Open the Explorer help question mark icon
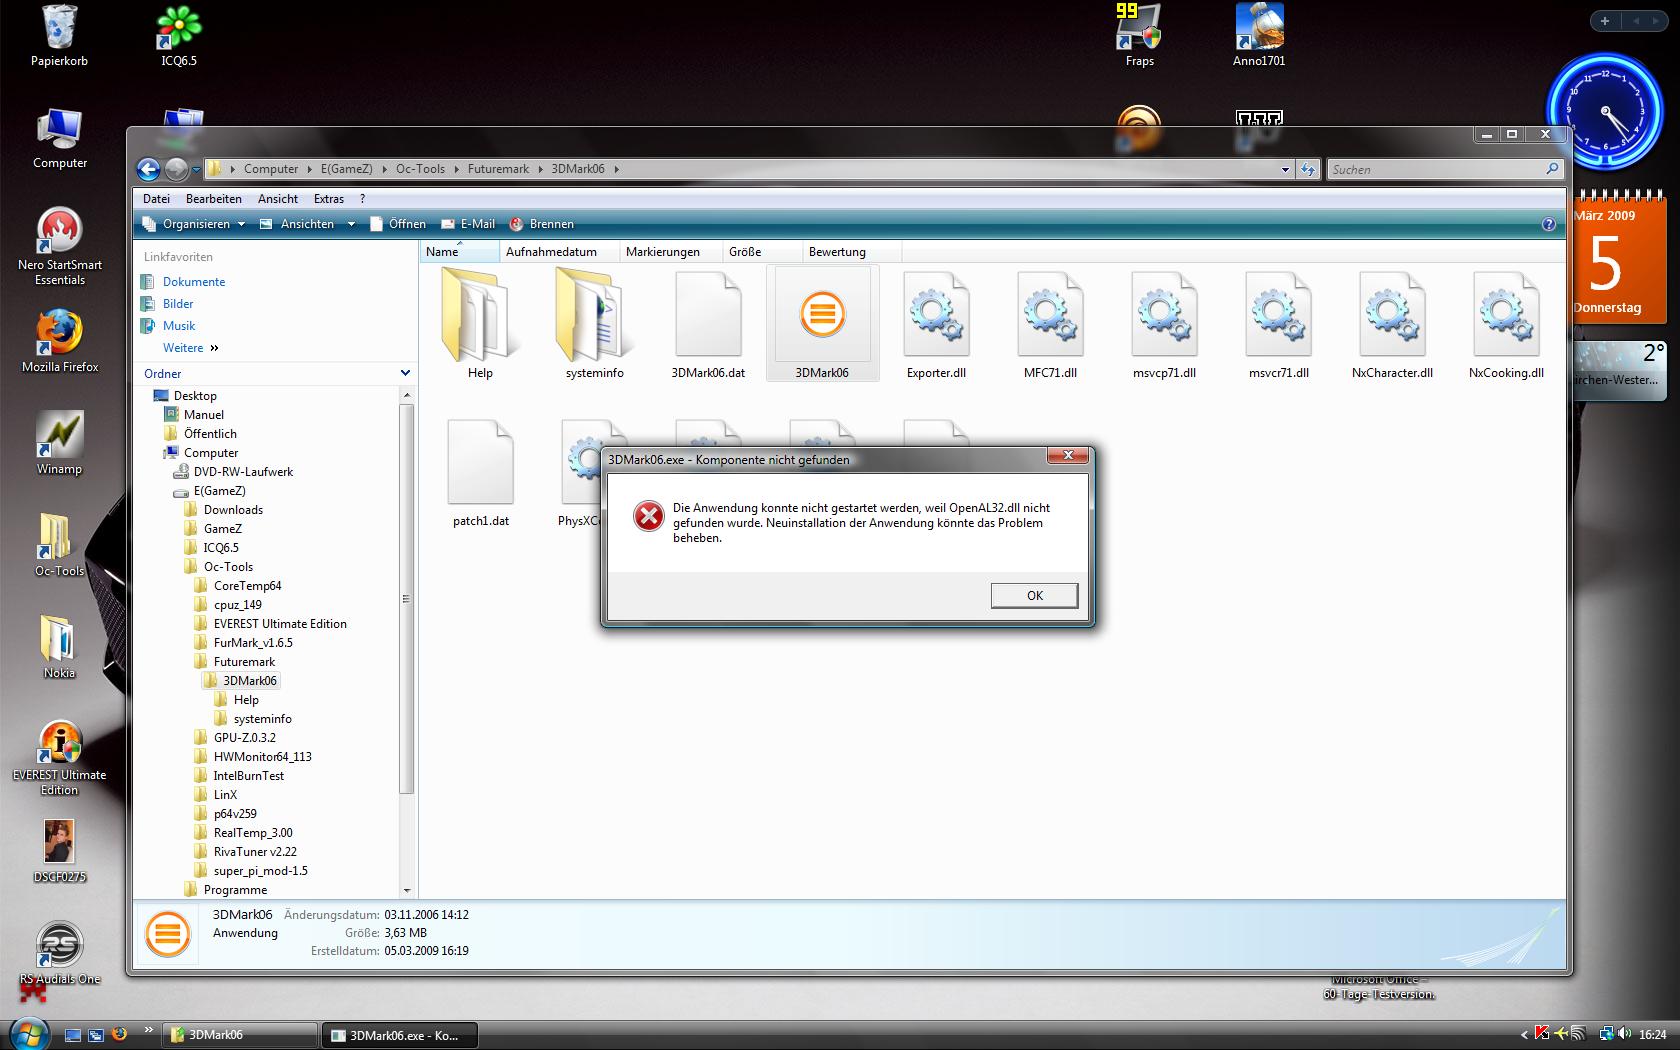 (x=1548, y=224)
